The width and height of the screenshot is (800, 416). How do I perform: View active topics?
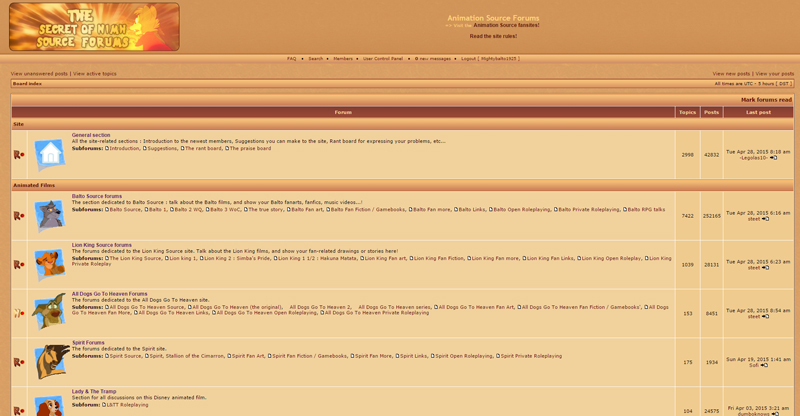coord(94,74)
